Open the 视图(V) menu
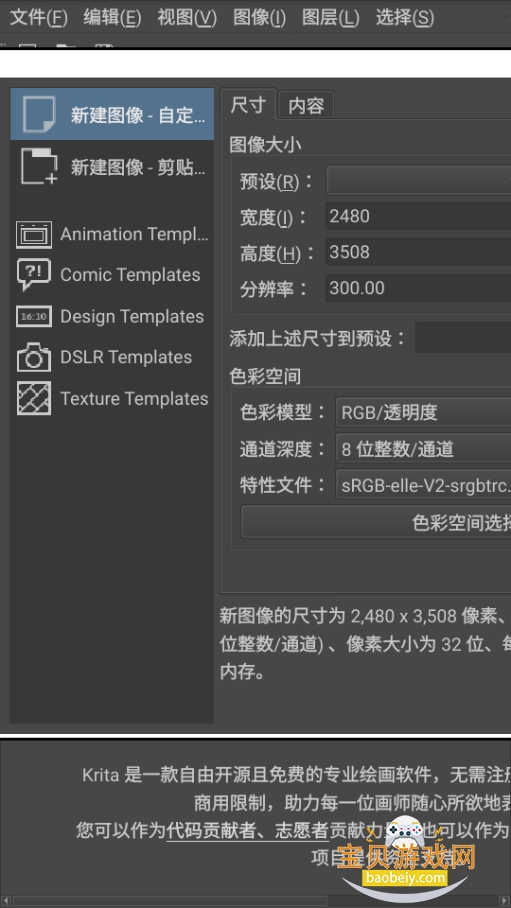Image resolution: width=511 pixels, height=908 pixels. tap(187, 17)
